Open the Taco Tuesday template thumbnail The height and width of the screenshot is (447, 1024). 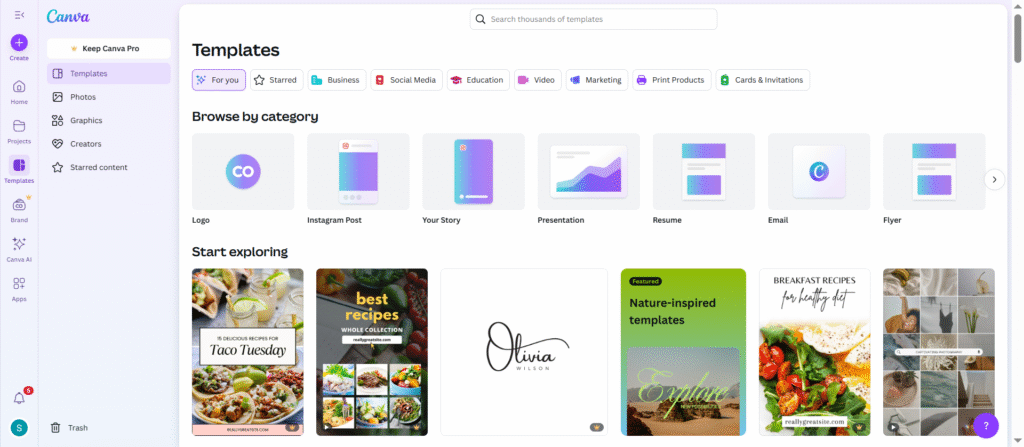point(248,352)
